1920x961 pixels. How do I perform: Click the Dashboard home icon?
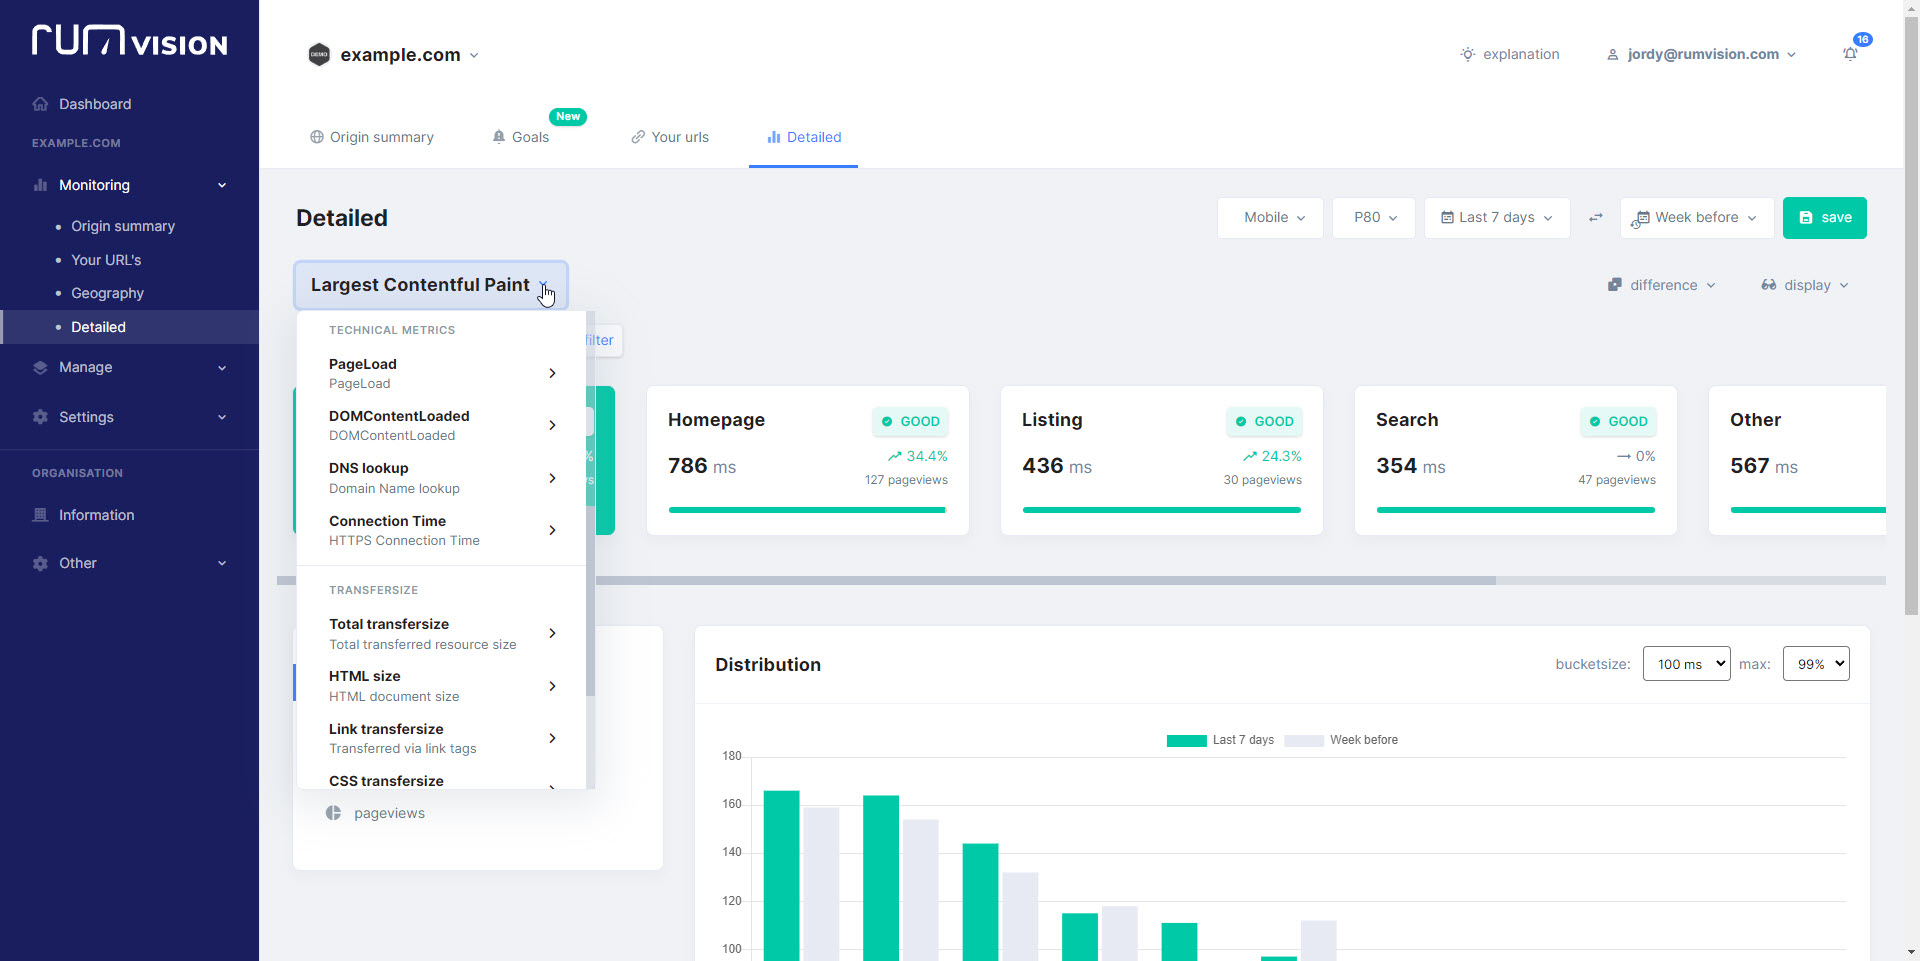coord(40,104)
